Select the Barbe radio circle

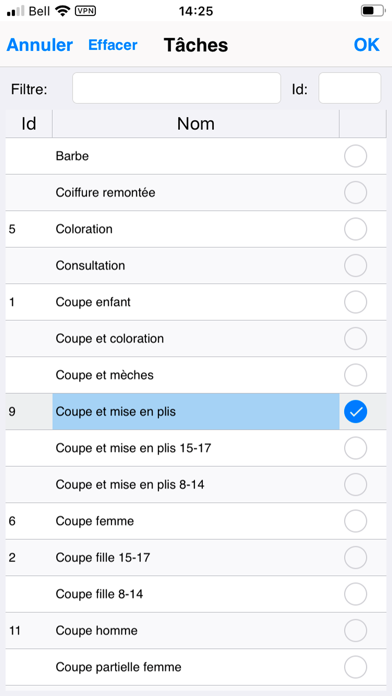[356, 156]
